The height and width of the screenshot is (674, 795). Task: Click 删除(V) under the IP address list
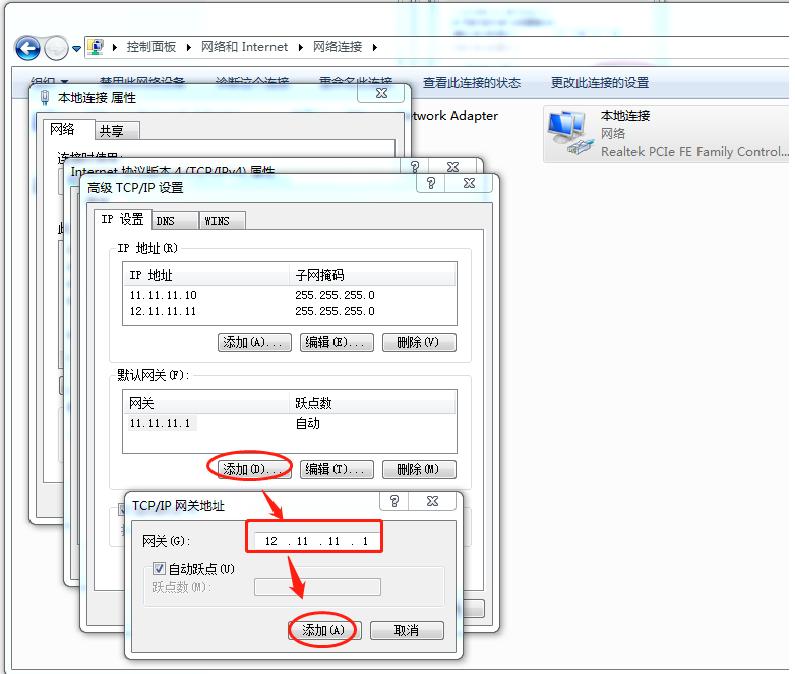pos(419,342)
